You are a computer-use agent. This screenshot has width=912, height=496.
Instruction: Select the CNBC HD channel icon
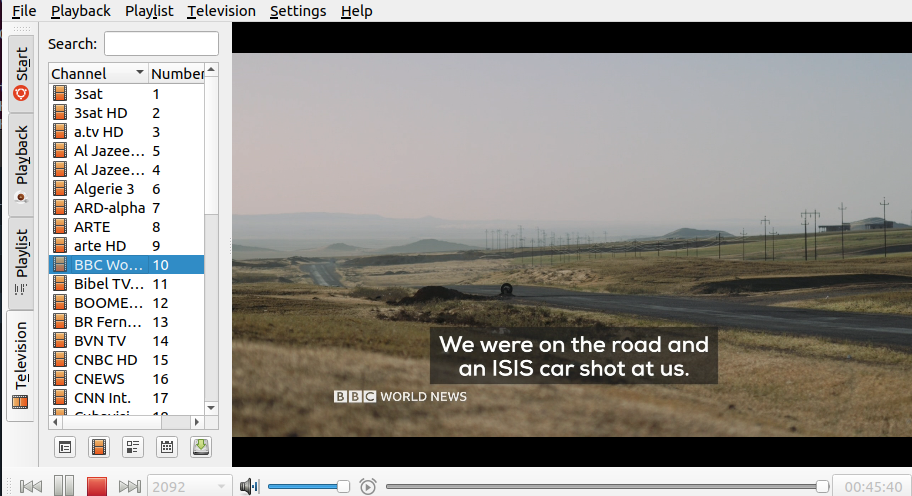pos(60,359)
